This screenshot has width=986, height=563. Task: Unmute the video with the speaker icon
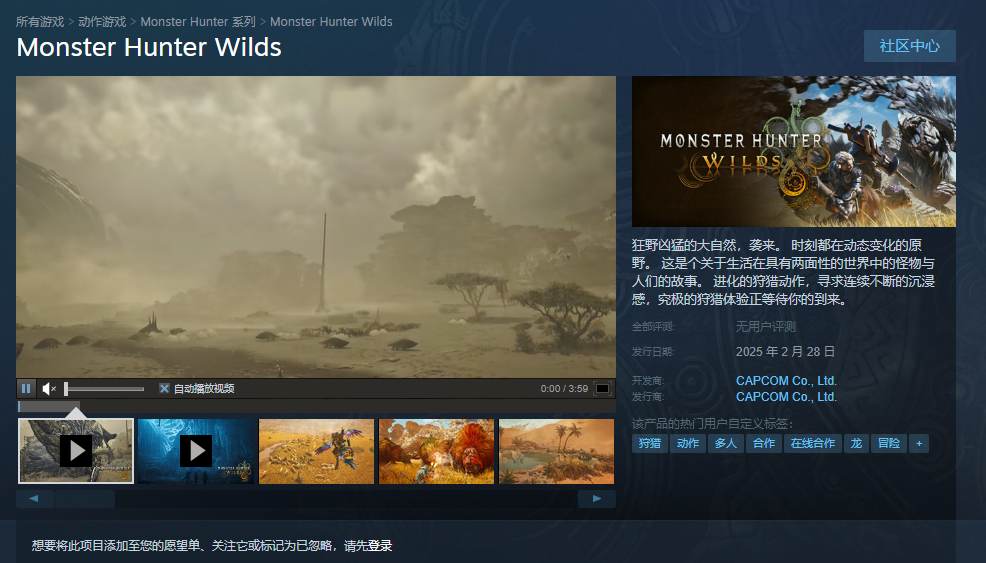click(49, 389)
